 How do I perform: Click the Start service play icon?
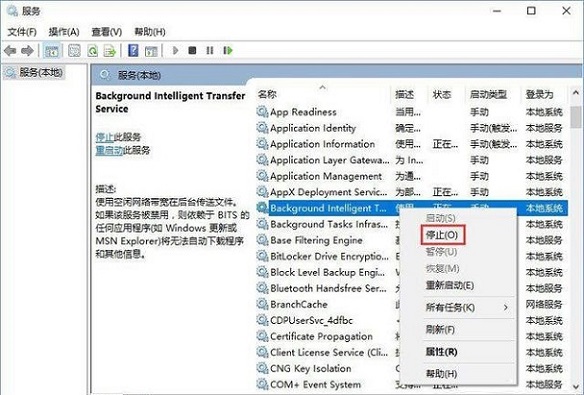point(176,50)
